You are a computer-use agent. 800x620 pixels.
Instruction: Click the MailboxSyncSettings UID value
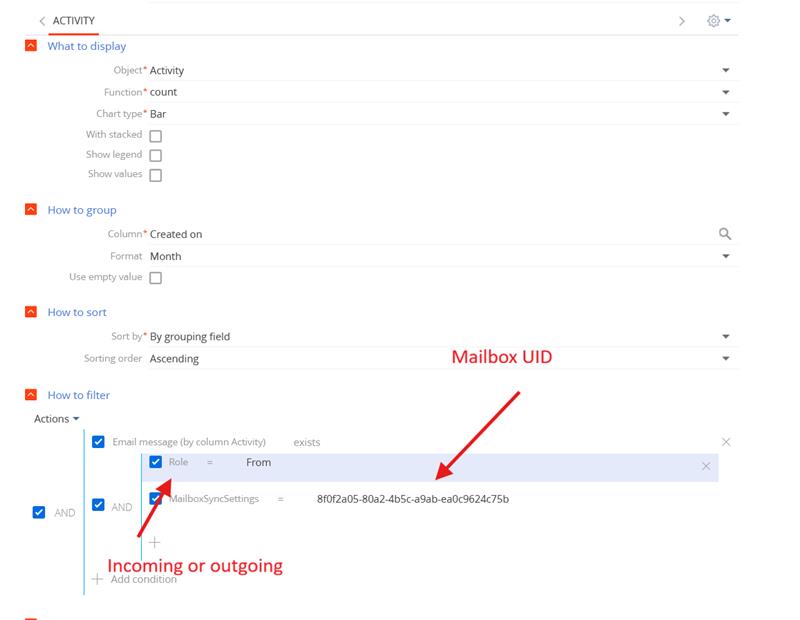pos(412,499)
